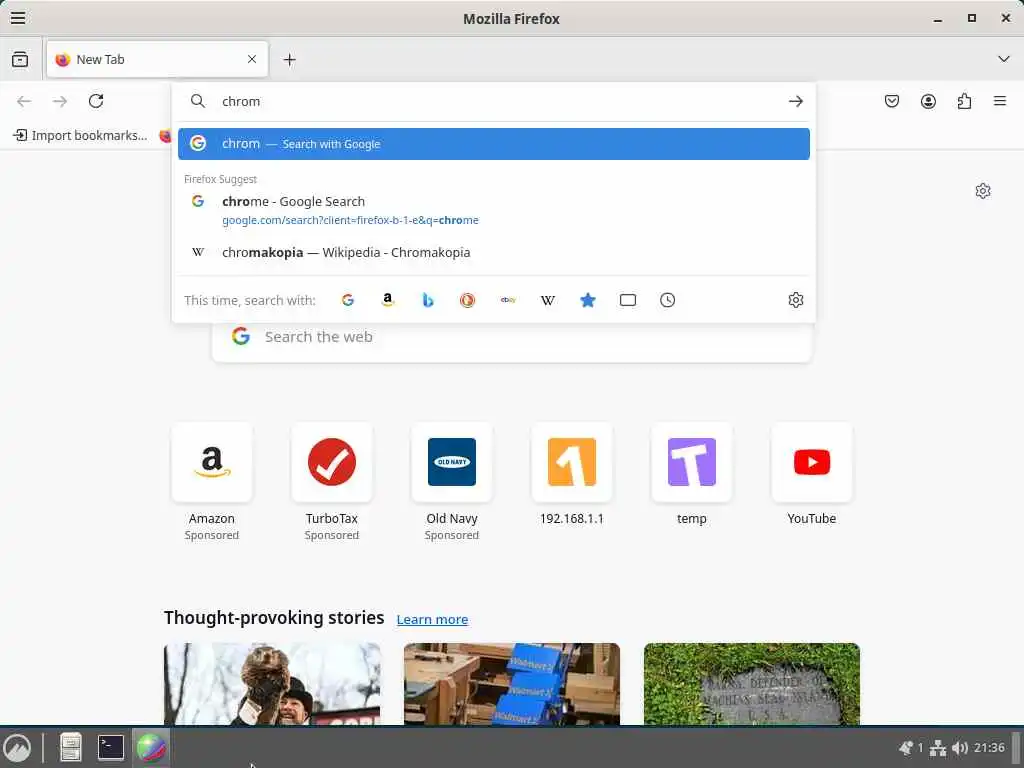This screenshot has height=768, width=1024.
Task: Click the Learn more link
Action: coord(432,619)
